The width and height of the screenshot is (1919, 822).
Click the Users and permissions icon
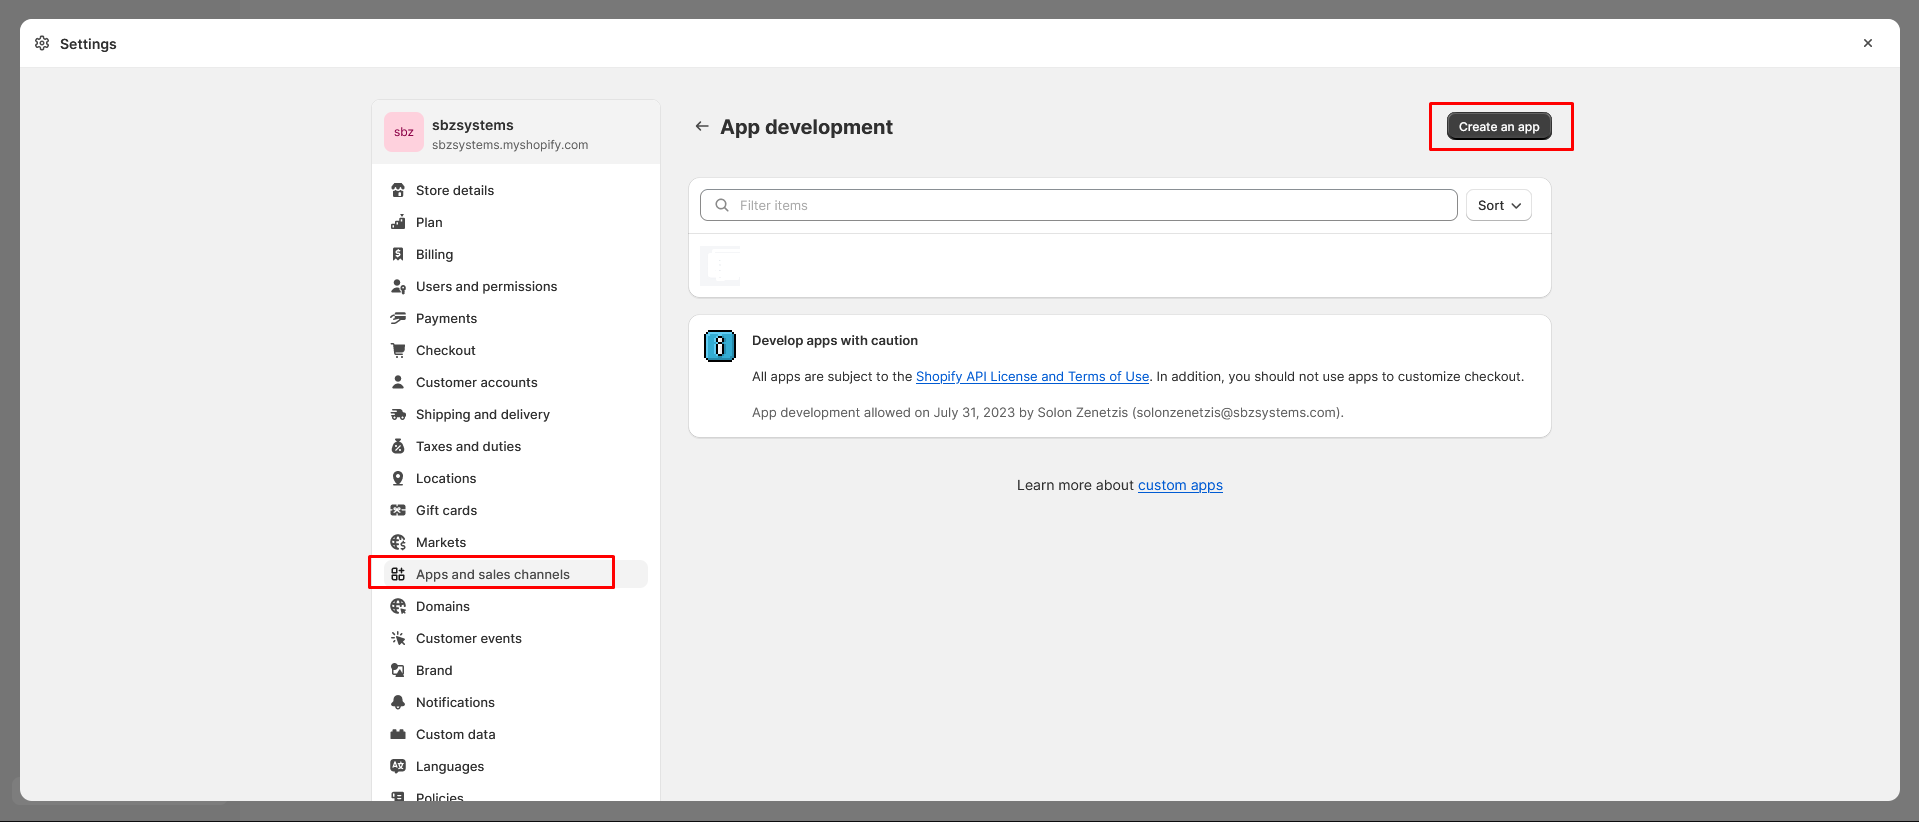398,286
